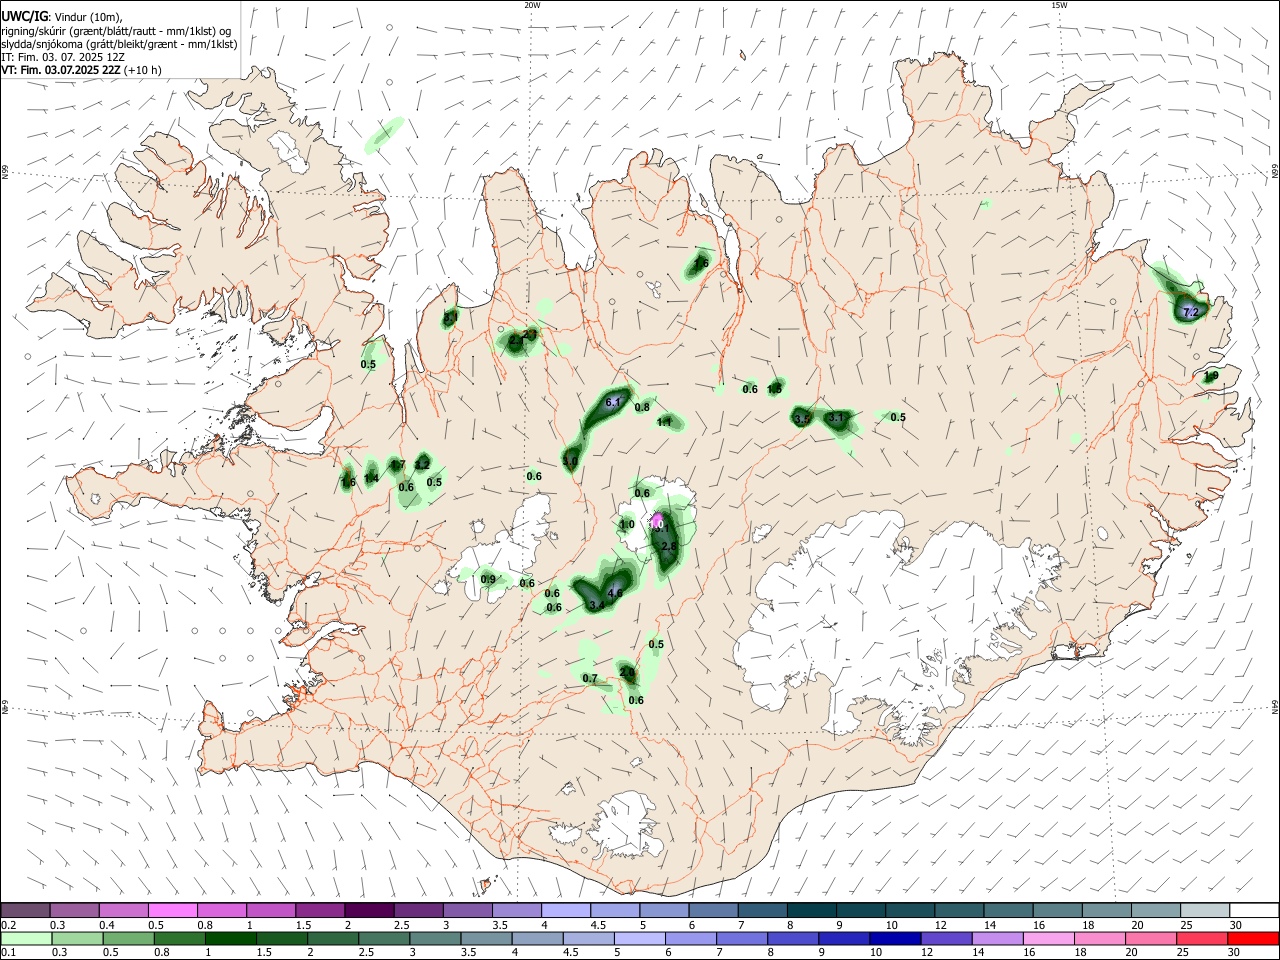
Task: Click the 0.2 label of the upper scale
Action: pos(8,925)
